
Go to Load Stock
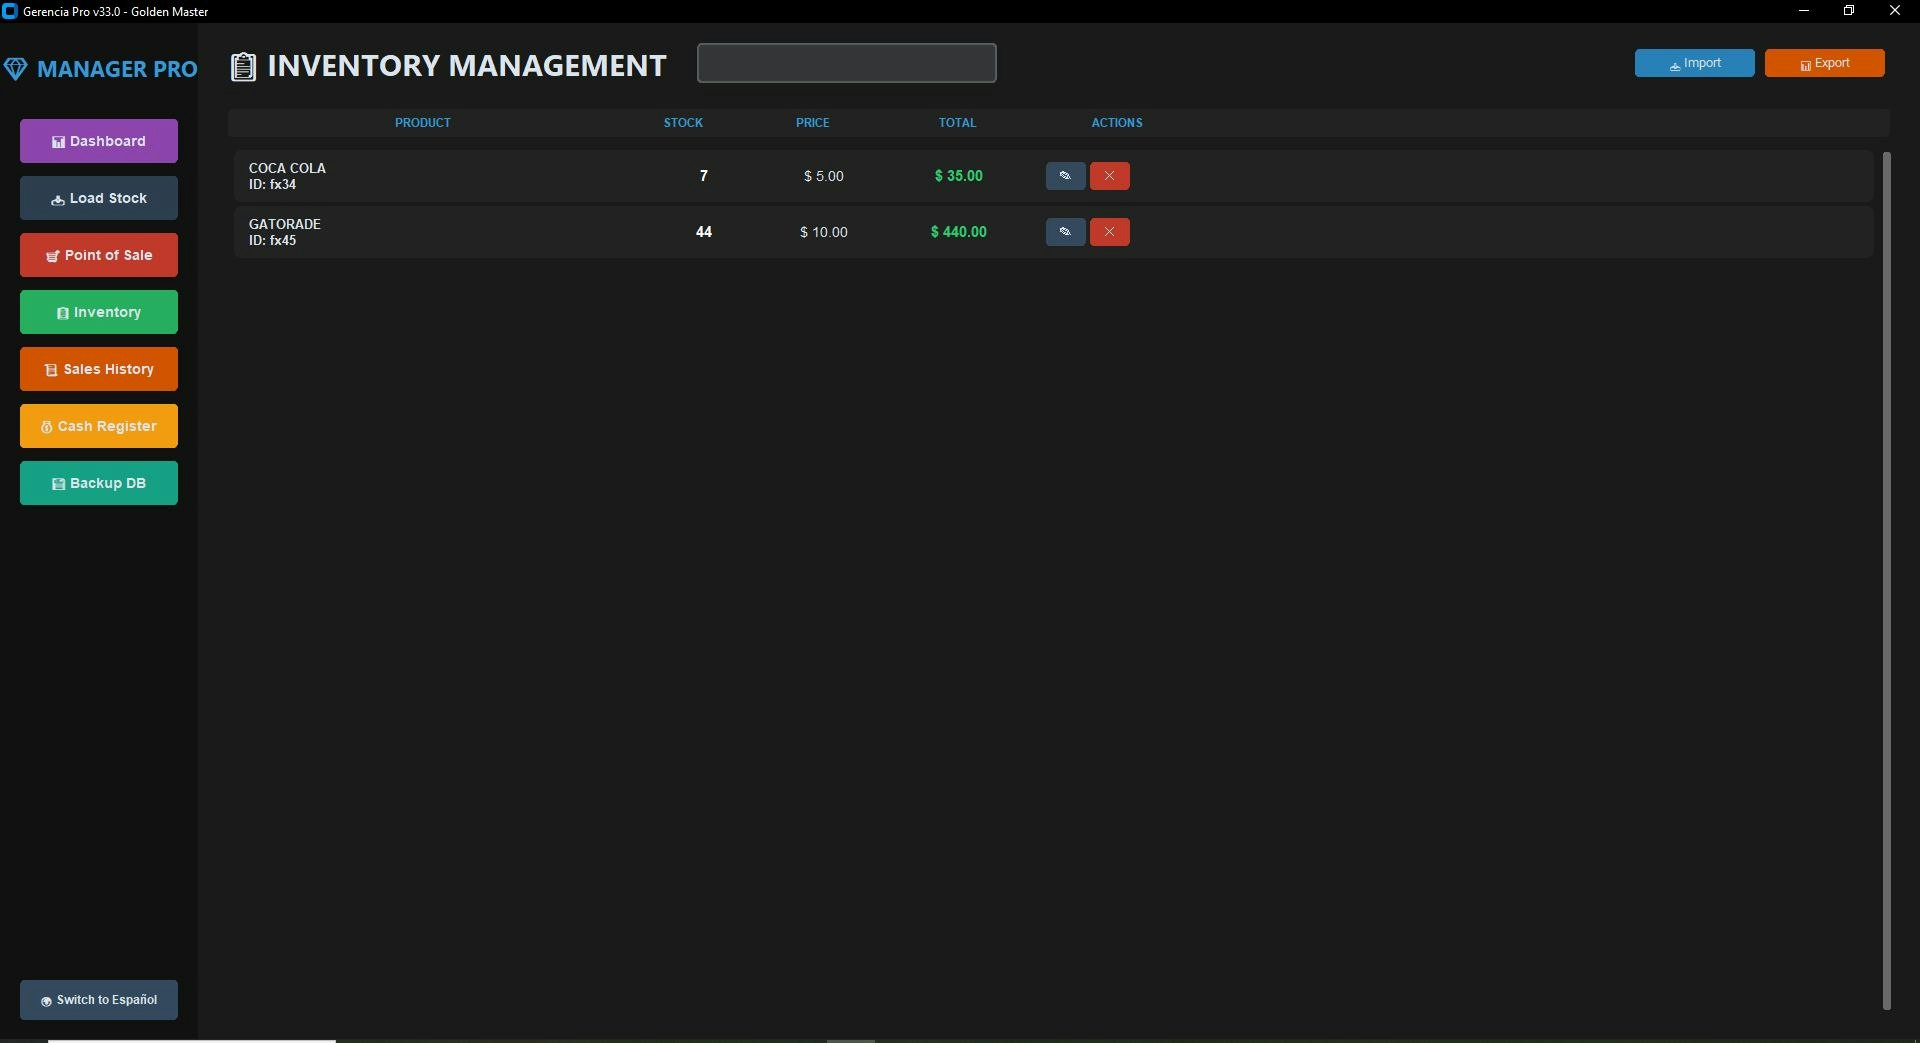click(99, 198)
